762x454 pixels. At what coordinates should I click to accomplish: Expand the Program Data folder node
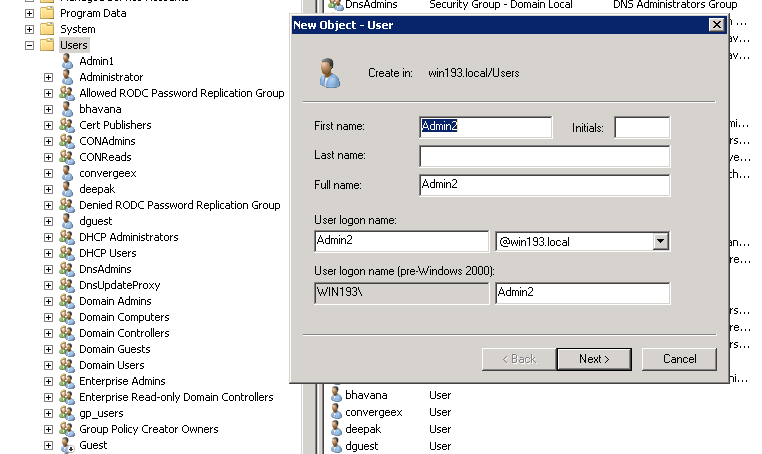pyautogui.click(x=30, y=13)
